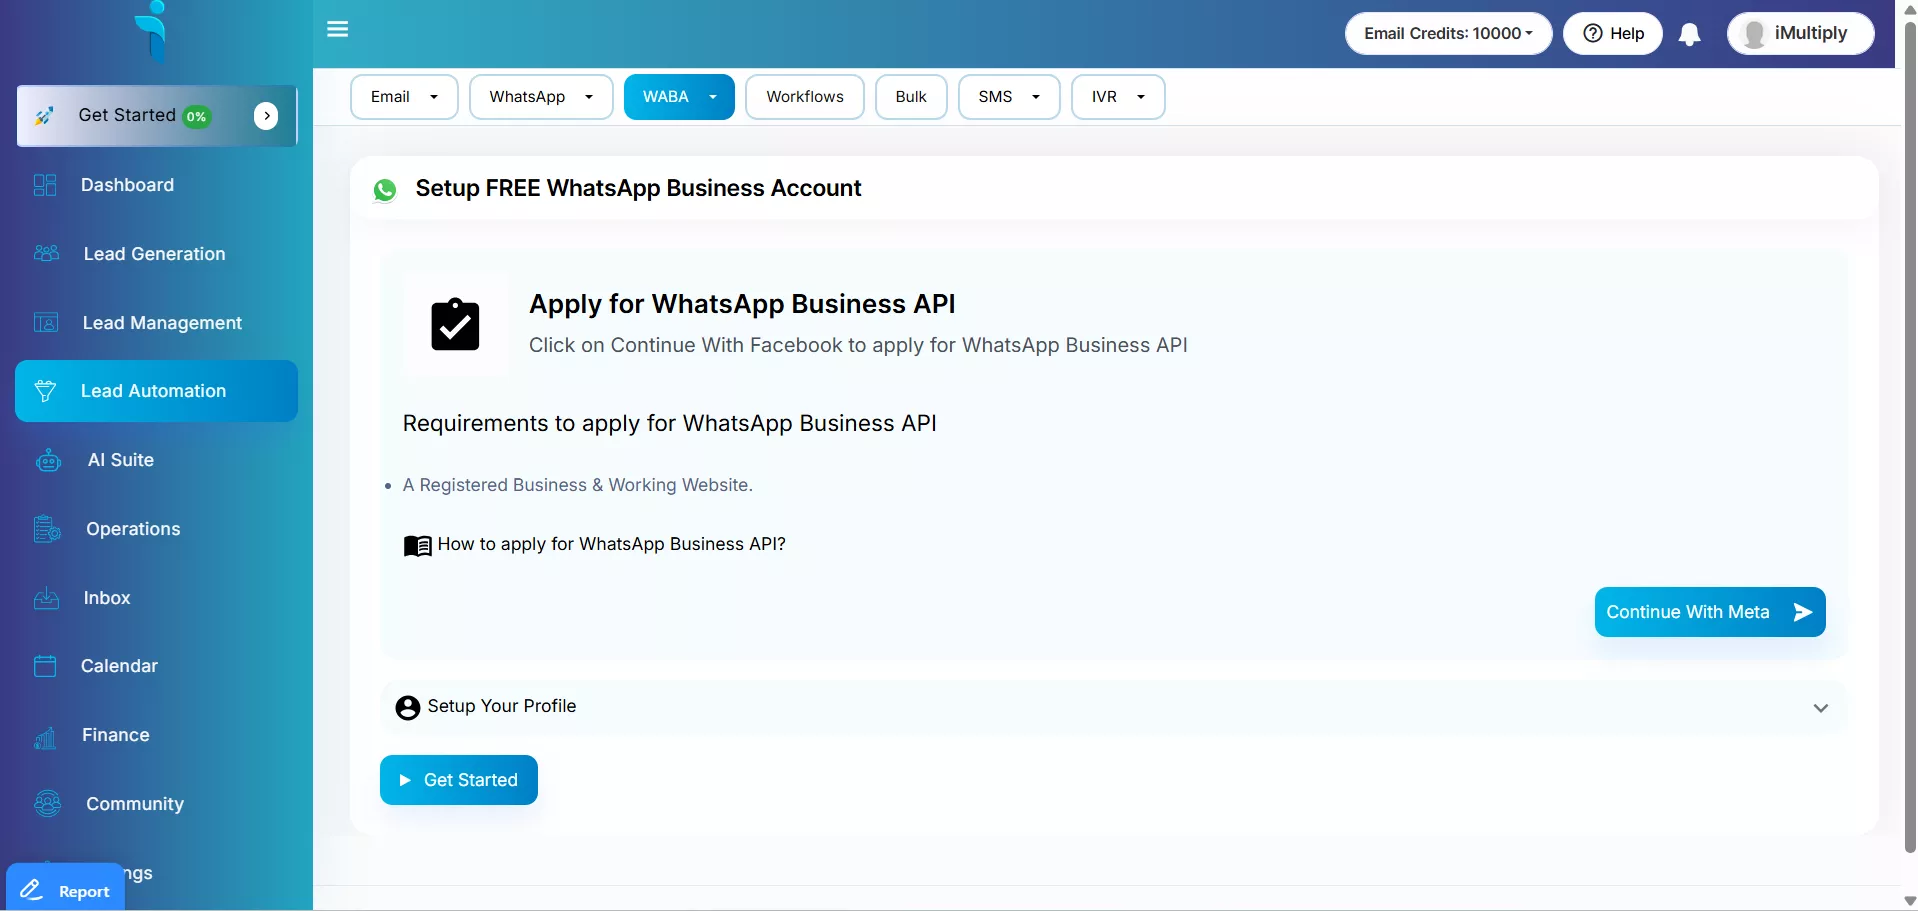Expand the Setup Your Profile section
The height and width of the screenshot is (911, 1918).
tap(1820, 708)
